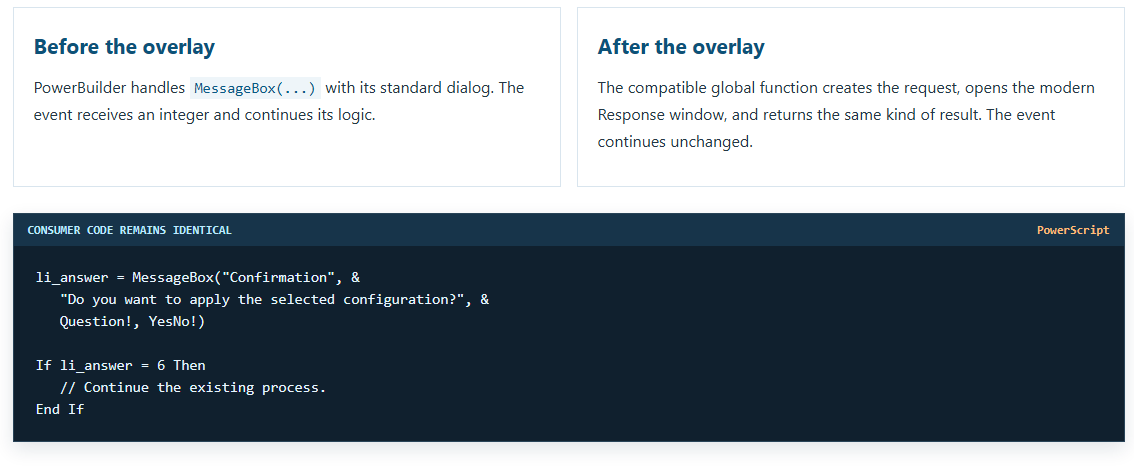Click the "Continue the existing process" comment
The image size is (1134, 471).
point(193,387)
